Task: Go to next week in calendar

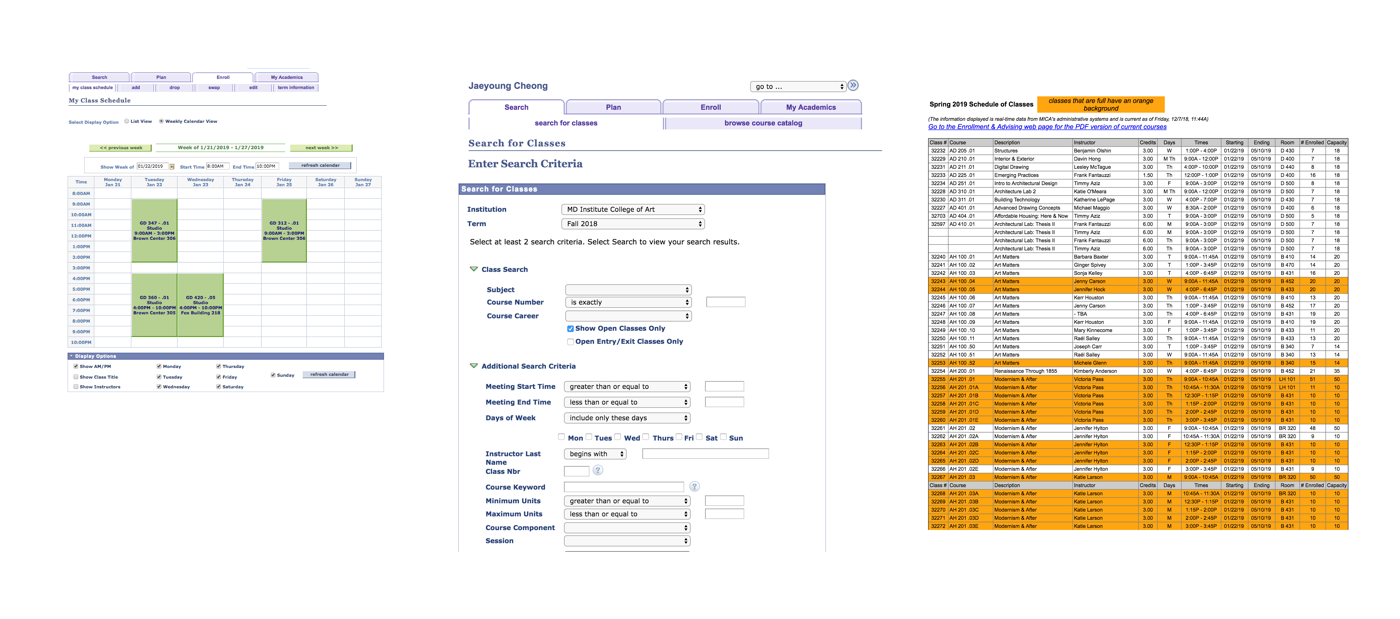Action: click(321, 148)
